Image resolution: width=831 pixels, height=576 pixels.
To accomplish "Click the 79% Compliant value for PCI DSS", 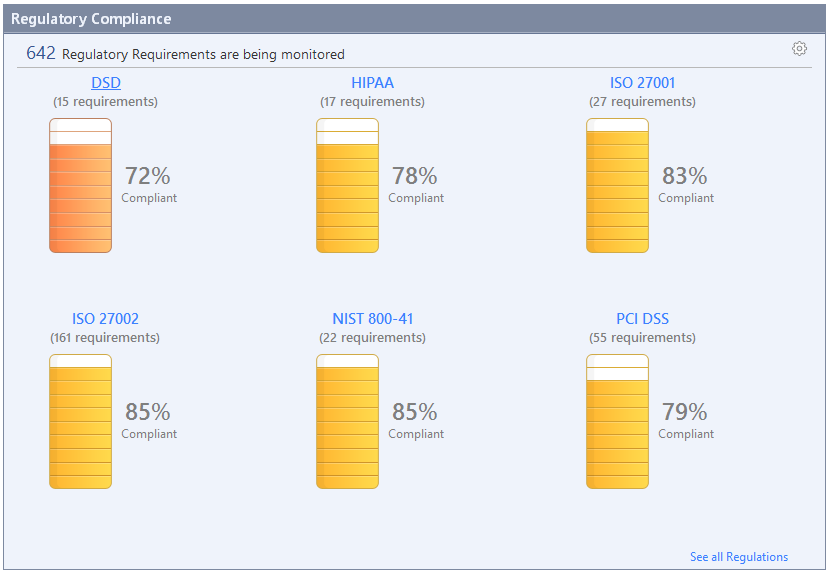I will pyautogui.click(x=685, y=413).
